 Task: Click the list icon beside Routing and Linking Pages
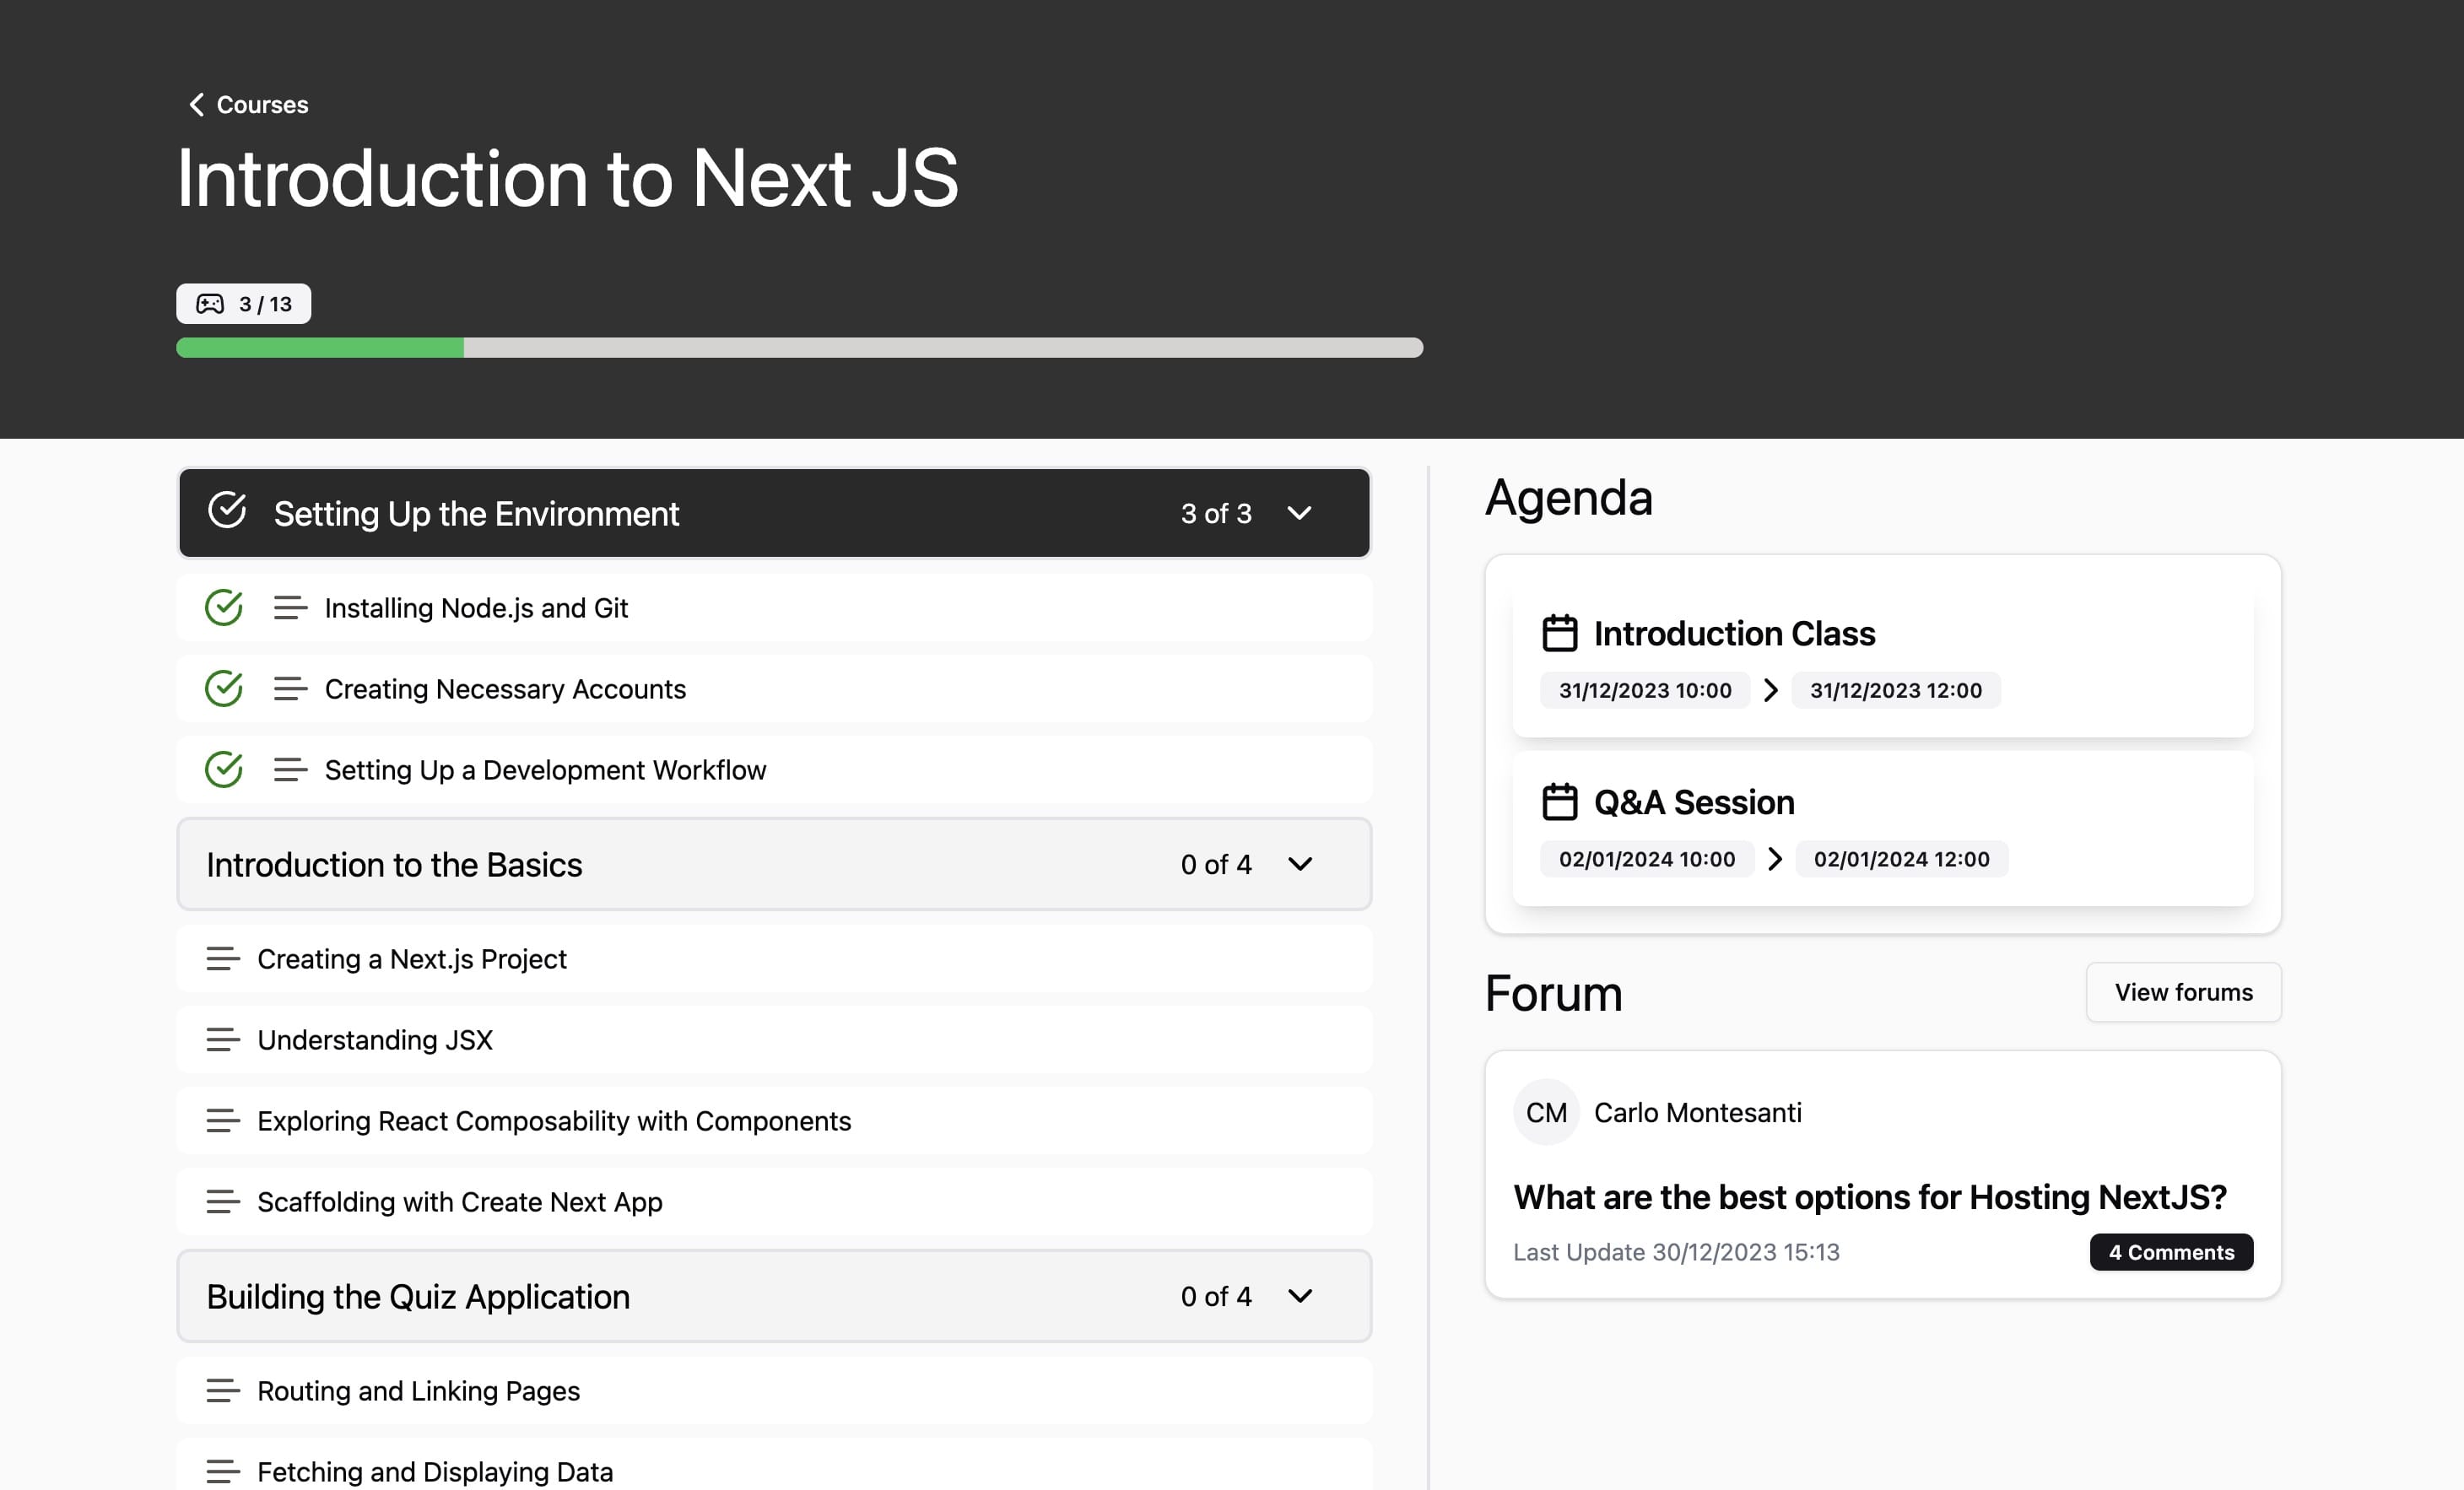click(222, 1391)
